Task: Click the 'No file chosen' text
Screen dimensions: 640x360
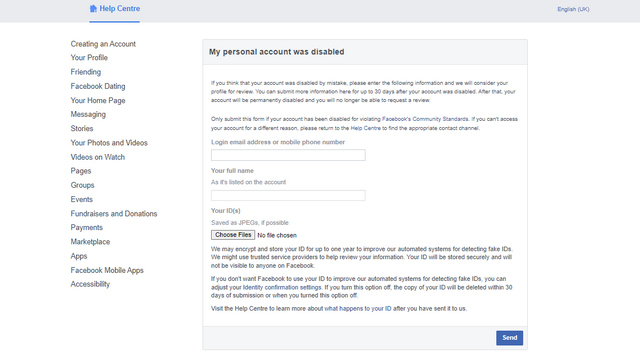Action: [x=277, y=236]
